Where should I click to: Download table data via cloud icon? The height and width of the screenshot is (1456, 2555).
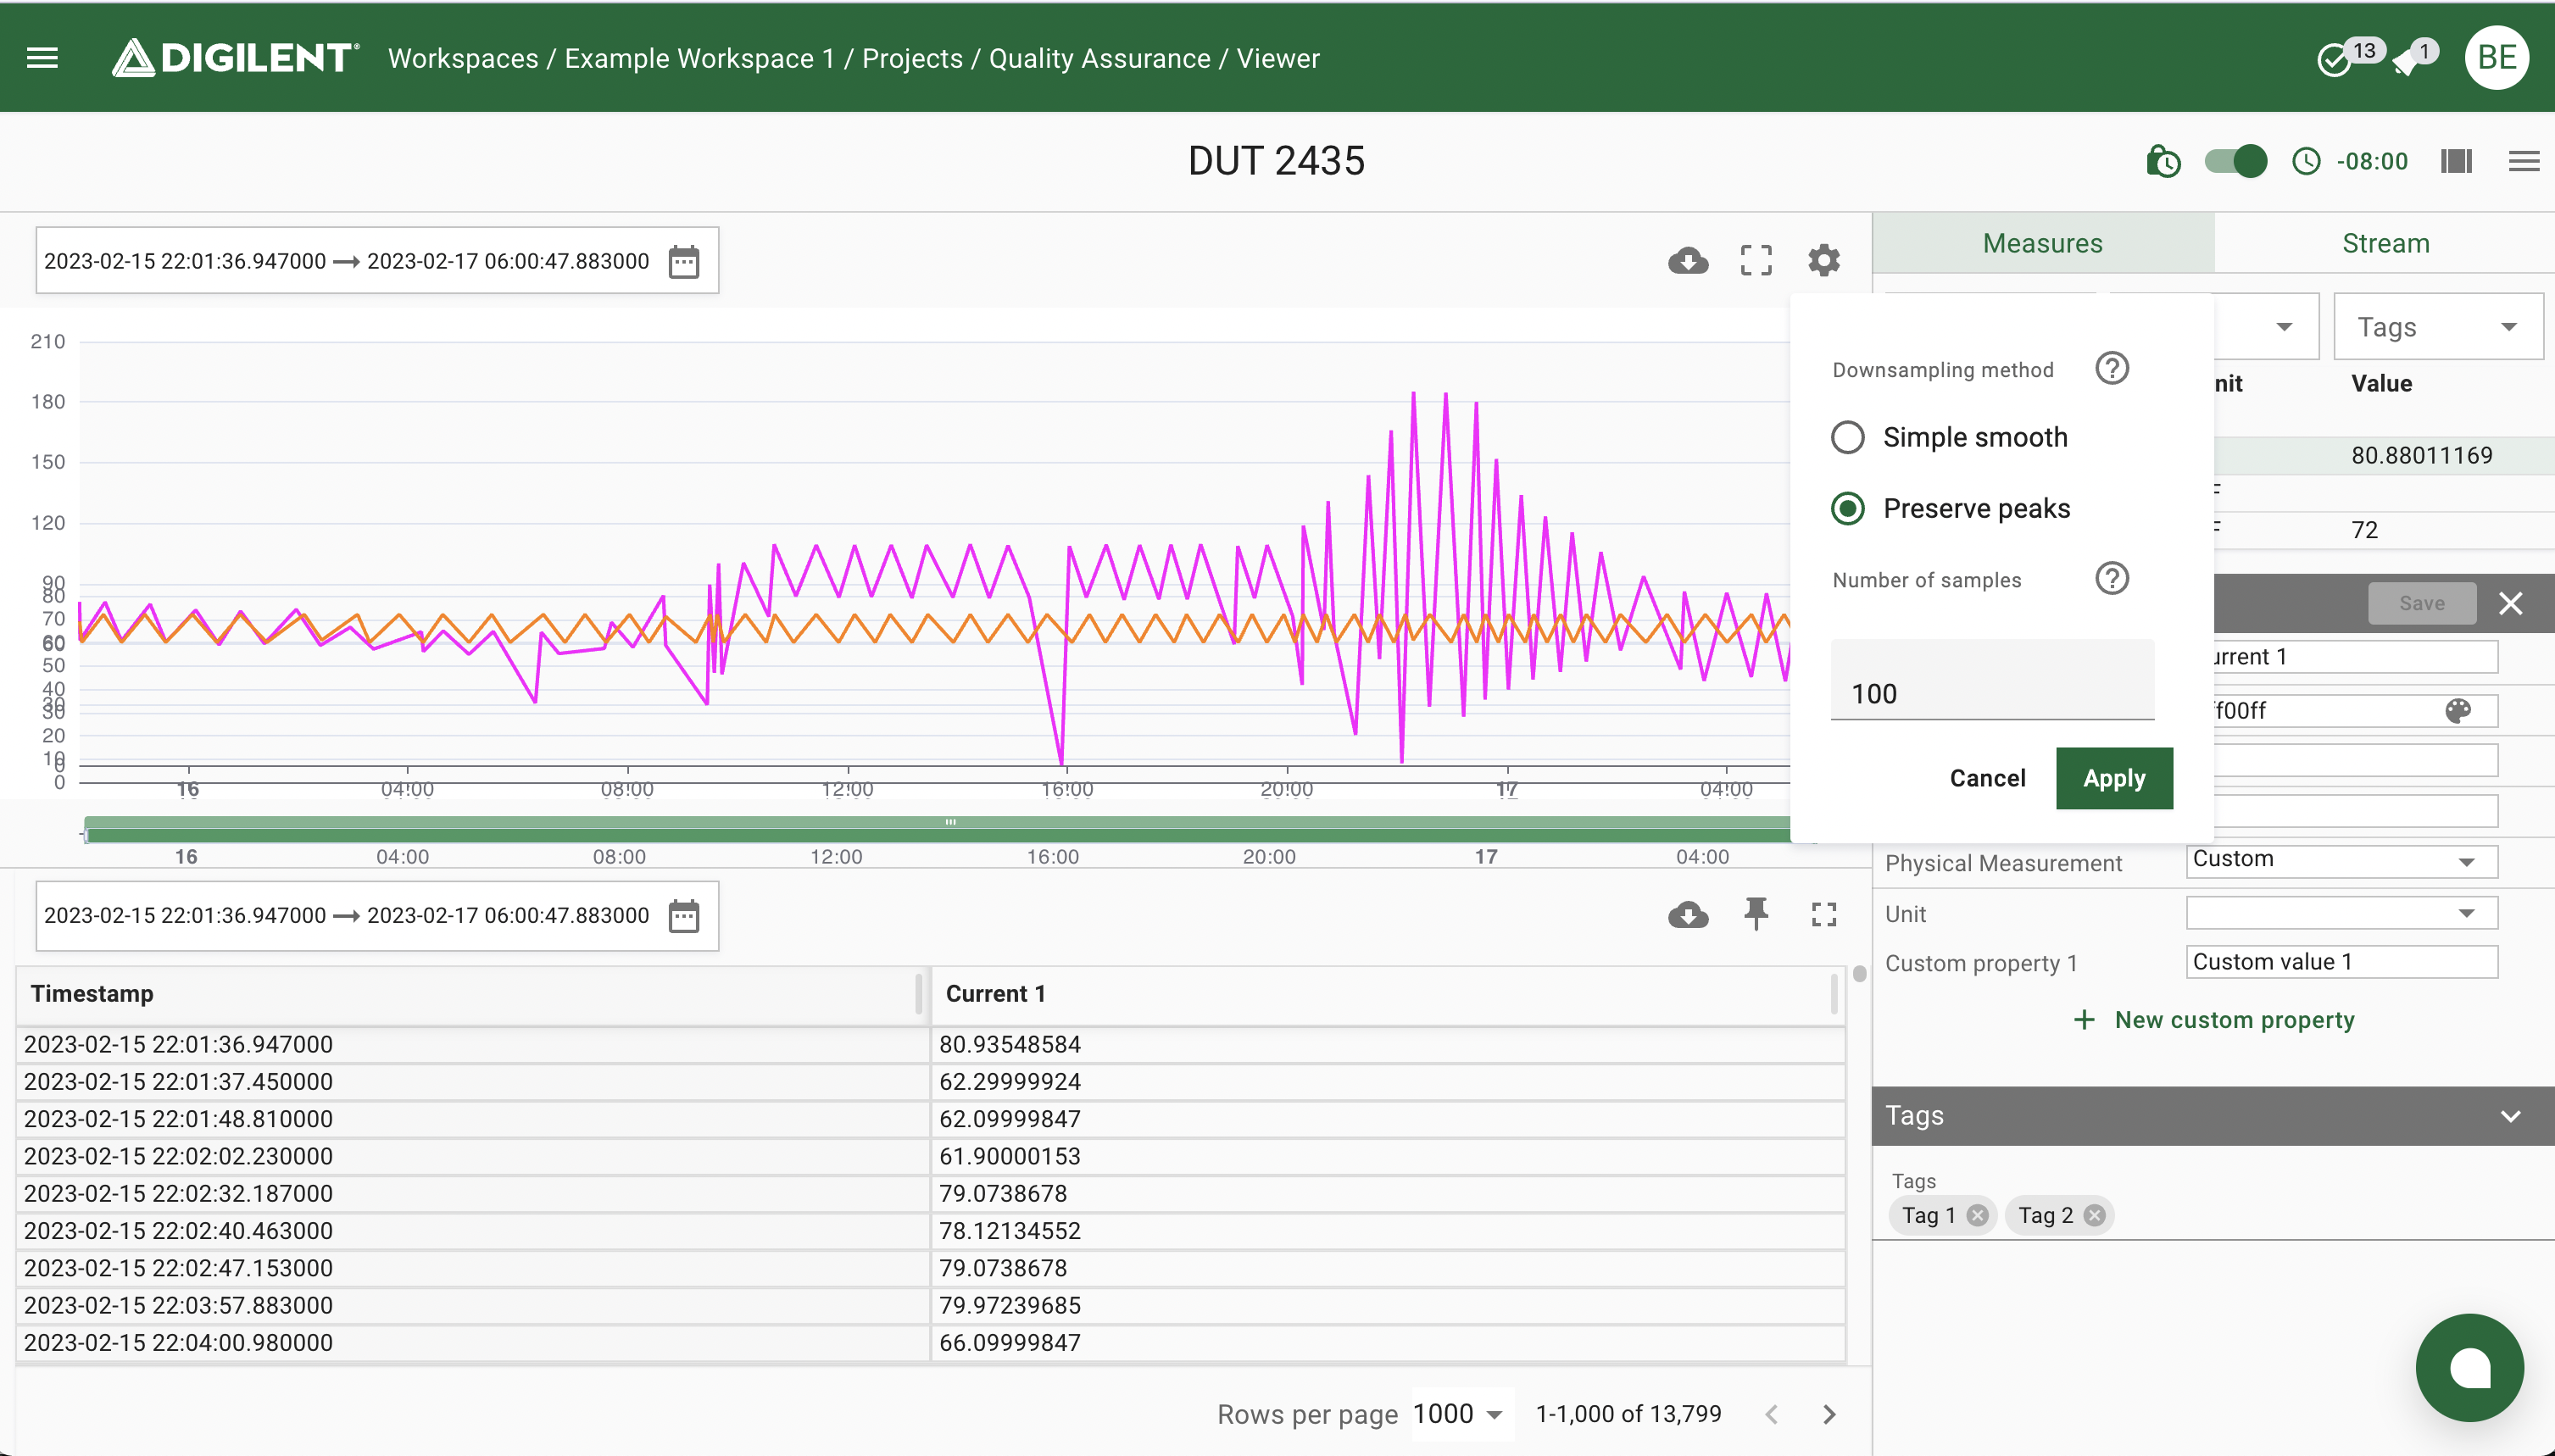pyautogui.click(x=1688, y=915)
